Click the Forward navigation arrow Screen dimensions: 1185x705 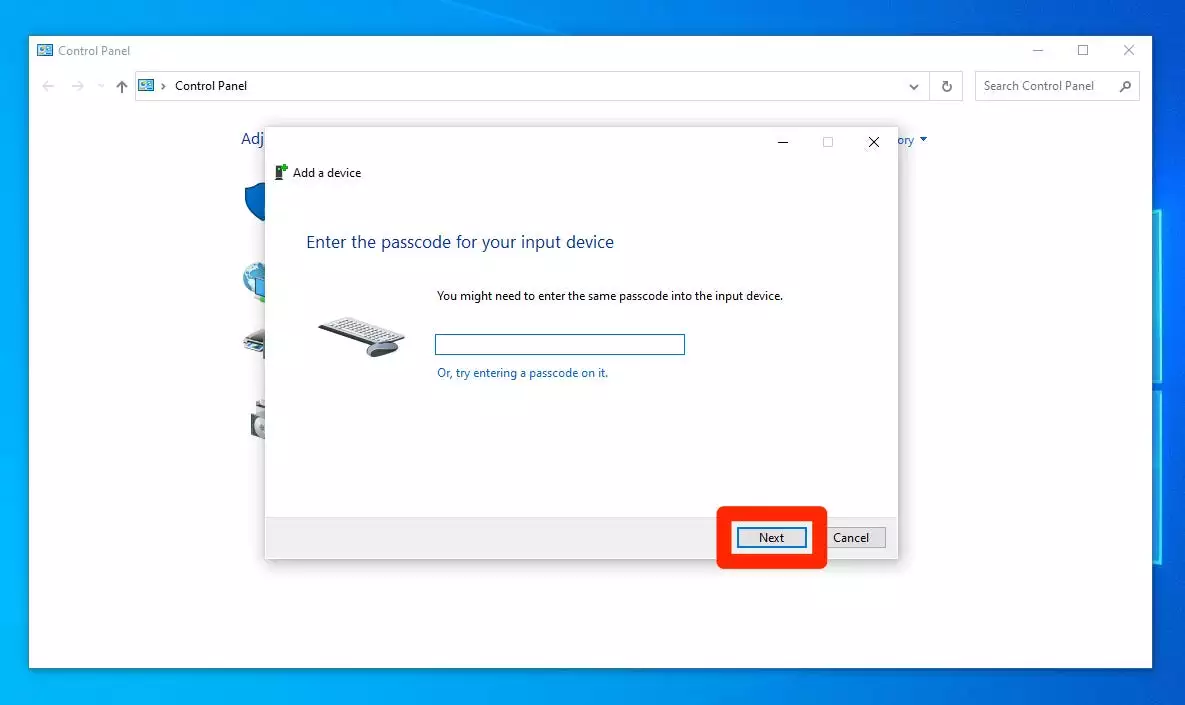coord(78,86)
